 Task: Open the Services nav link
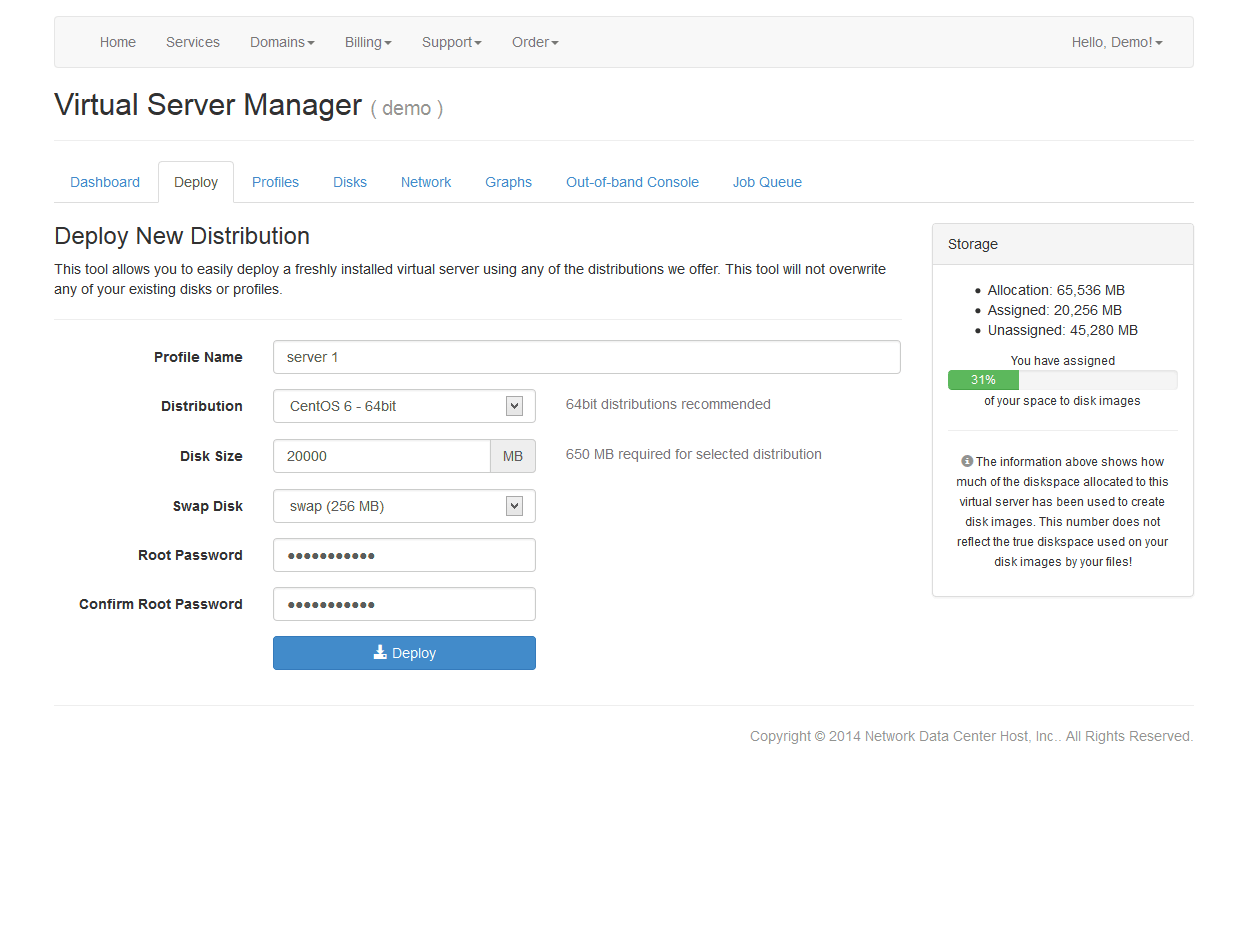(193, 42)
